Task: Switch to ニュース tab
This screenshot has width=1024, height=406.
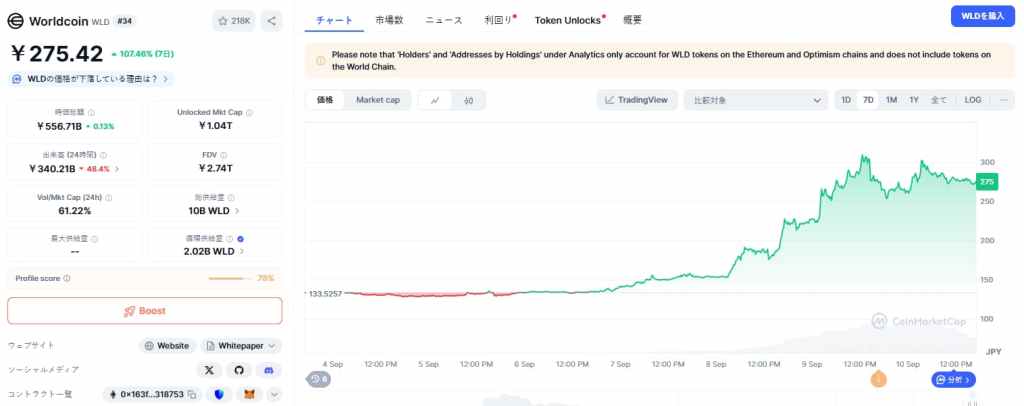Action: [x=444, y=20]
